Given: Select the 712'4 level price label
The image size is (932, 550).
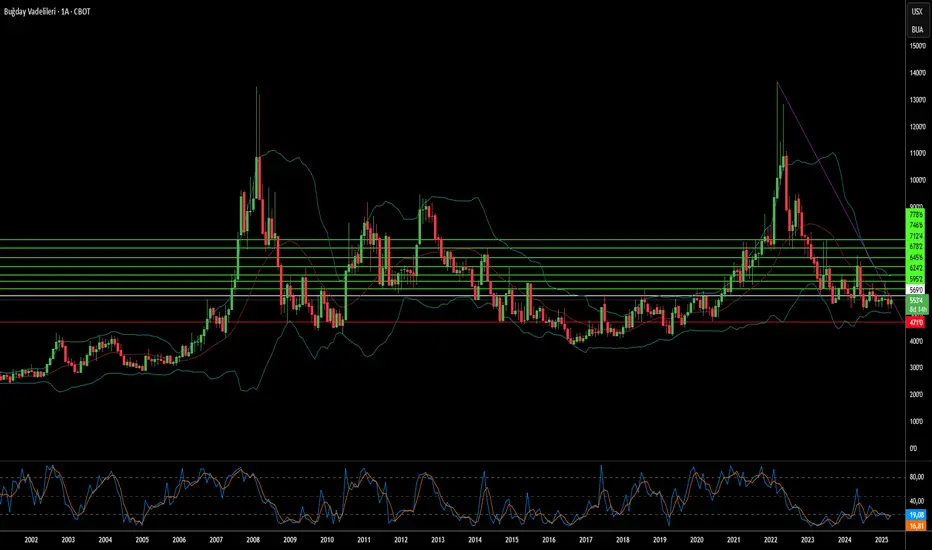Looking at the screenshot, I should pos(915,236).
